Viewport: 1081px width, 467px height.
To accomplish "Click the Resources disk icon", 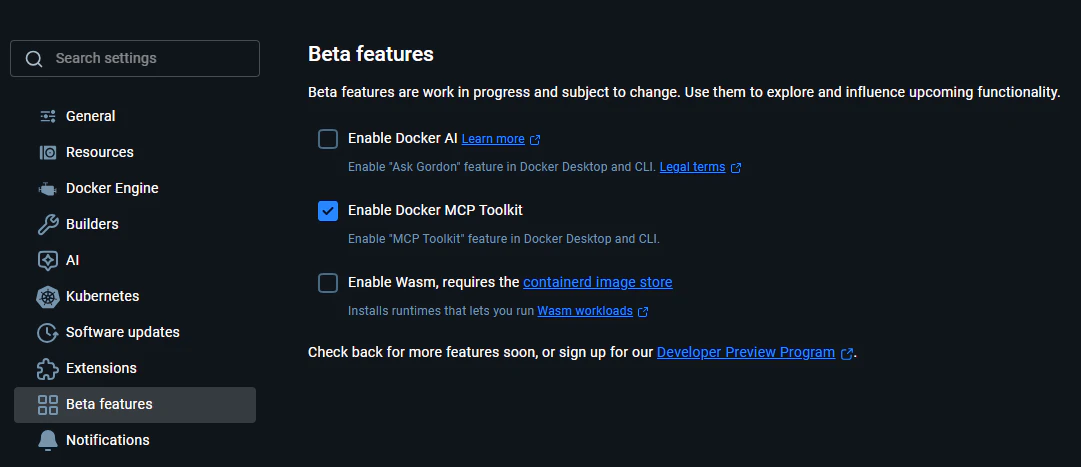I will pos(47,152).
